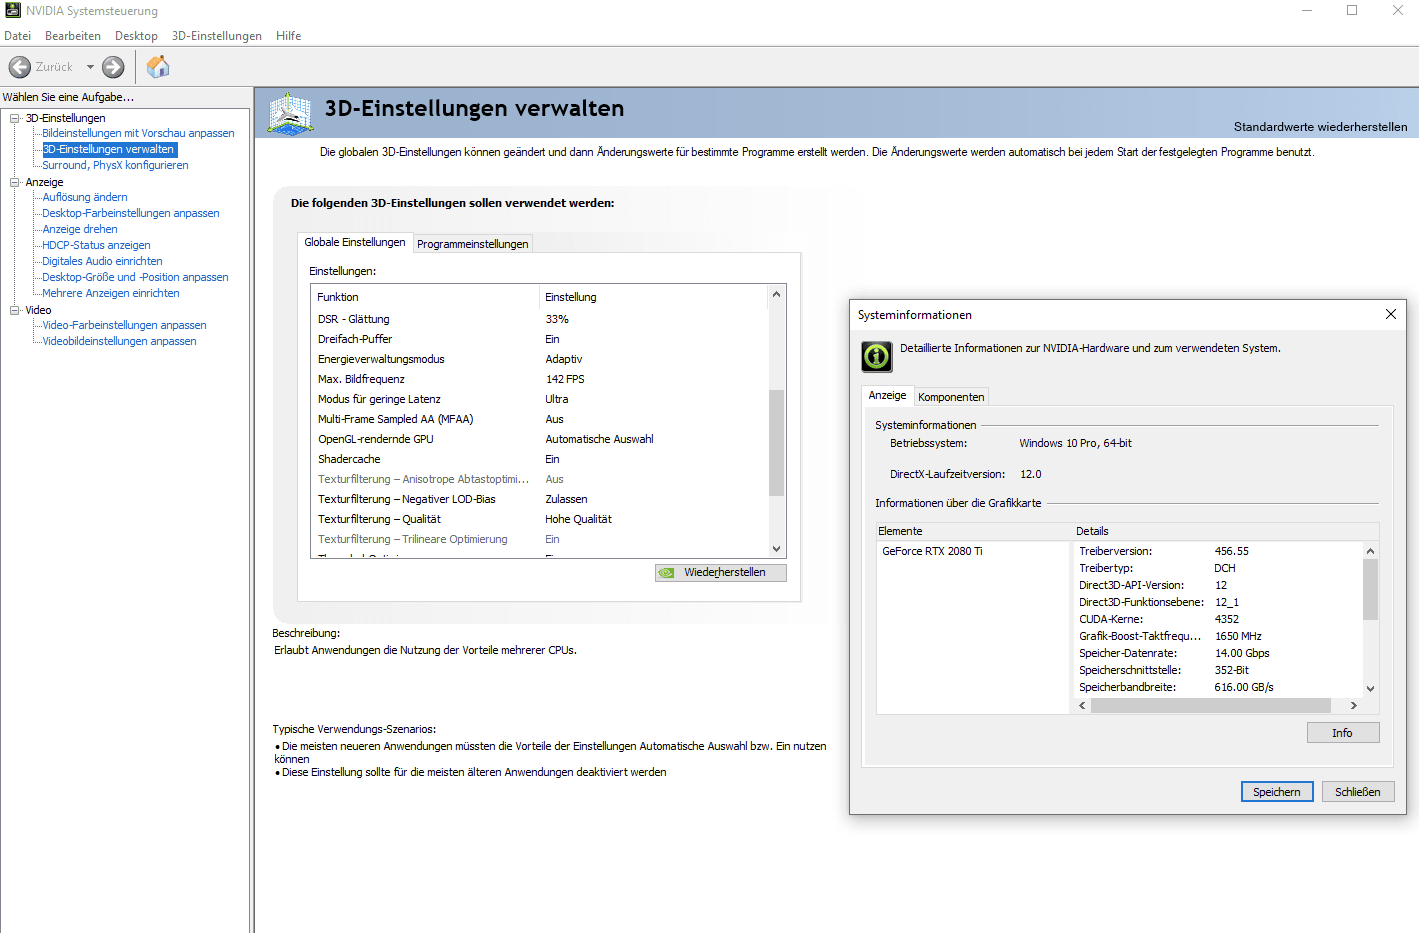Image resolution: width=1419 pixels, height=933 pixels.
Task: Click Details horizontal scroll-right arrow
Action: click(1354, 706)
